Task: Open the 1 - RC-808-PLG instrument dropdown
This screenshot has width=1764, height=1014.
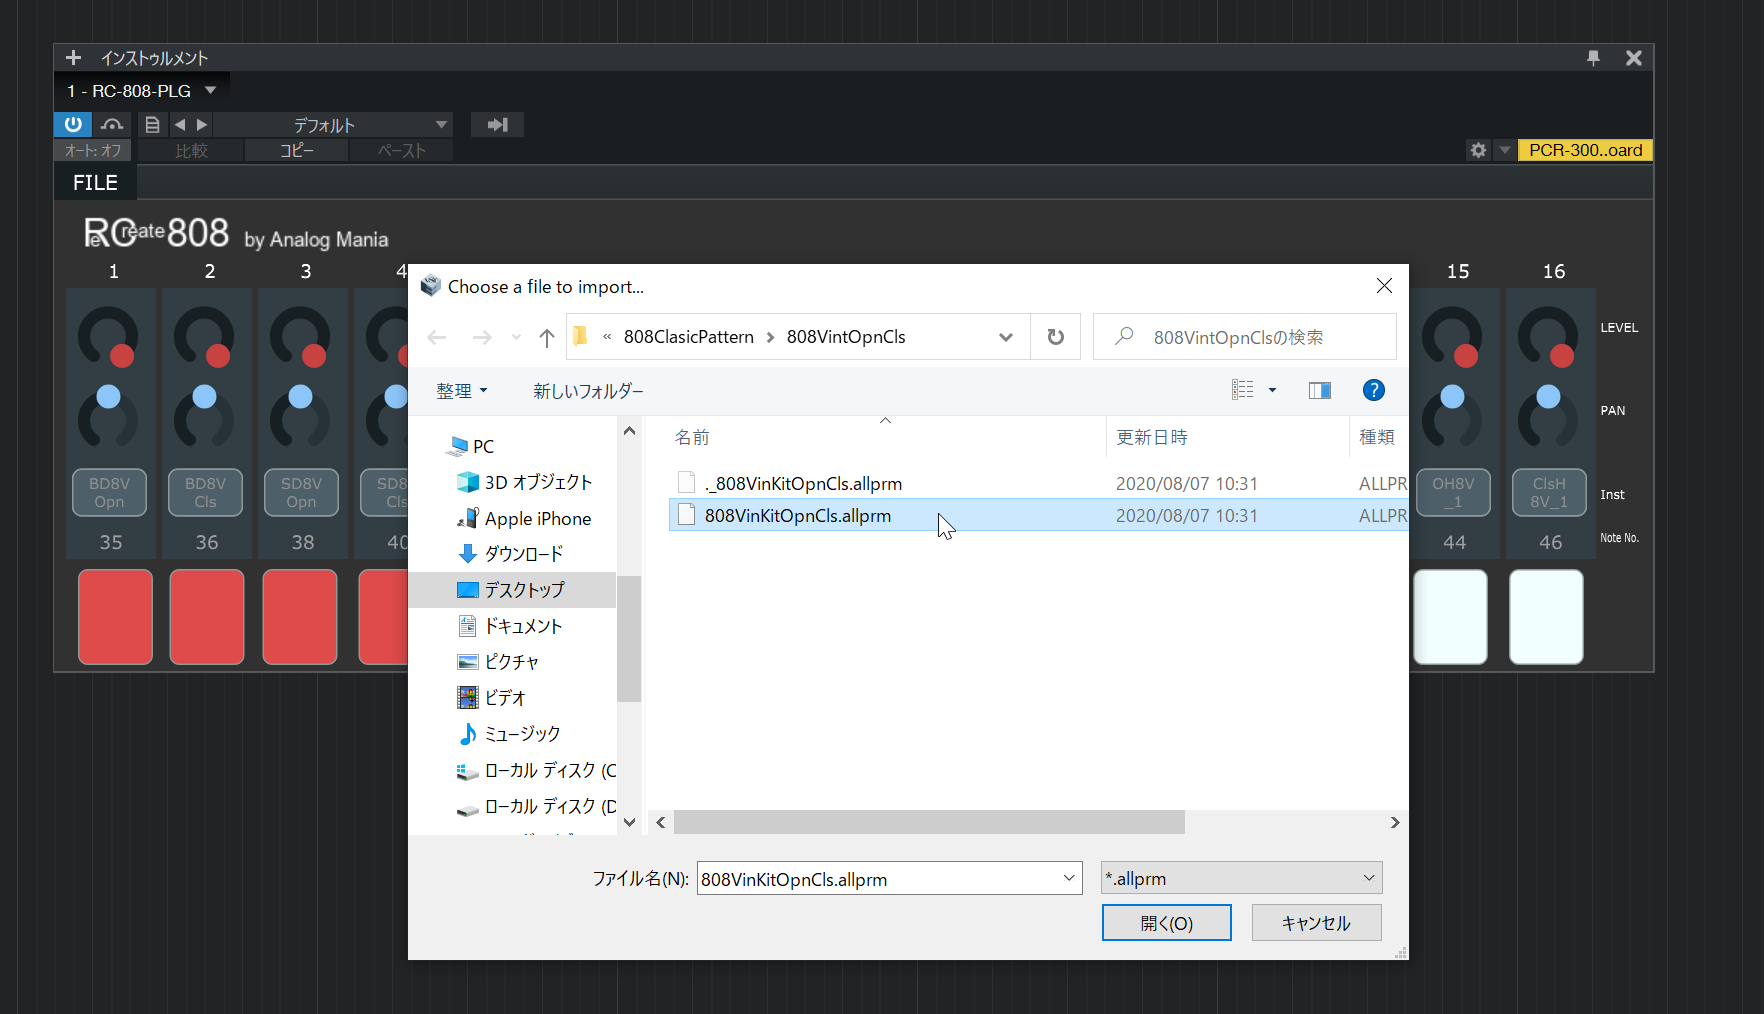Action: point(141,91)
